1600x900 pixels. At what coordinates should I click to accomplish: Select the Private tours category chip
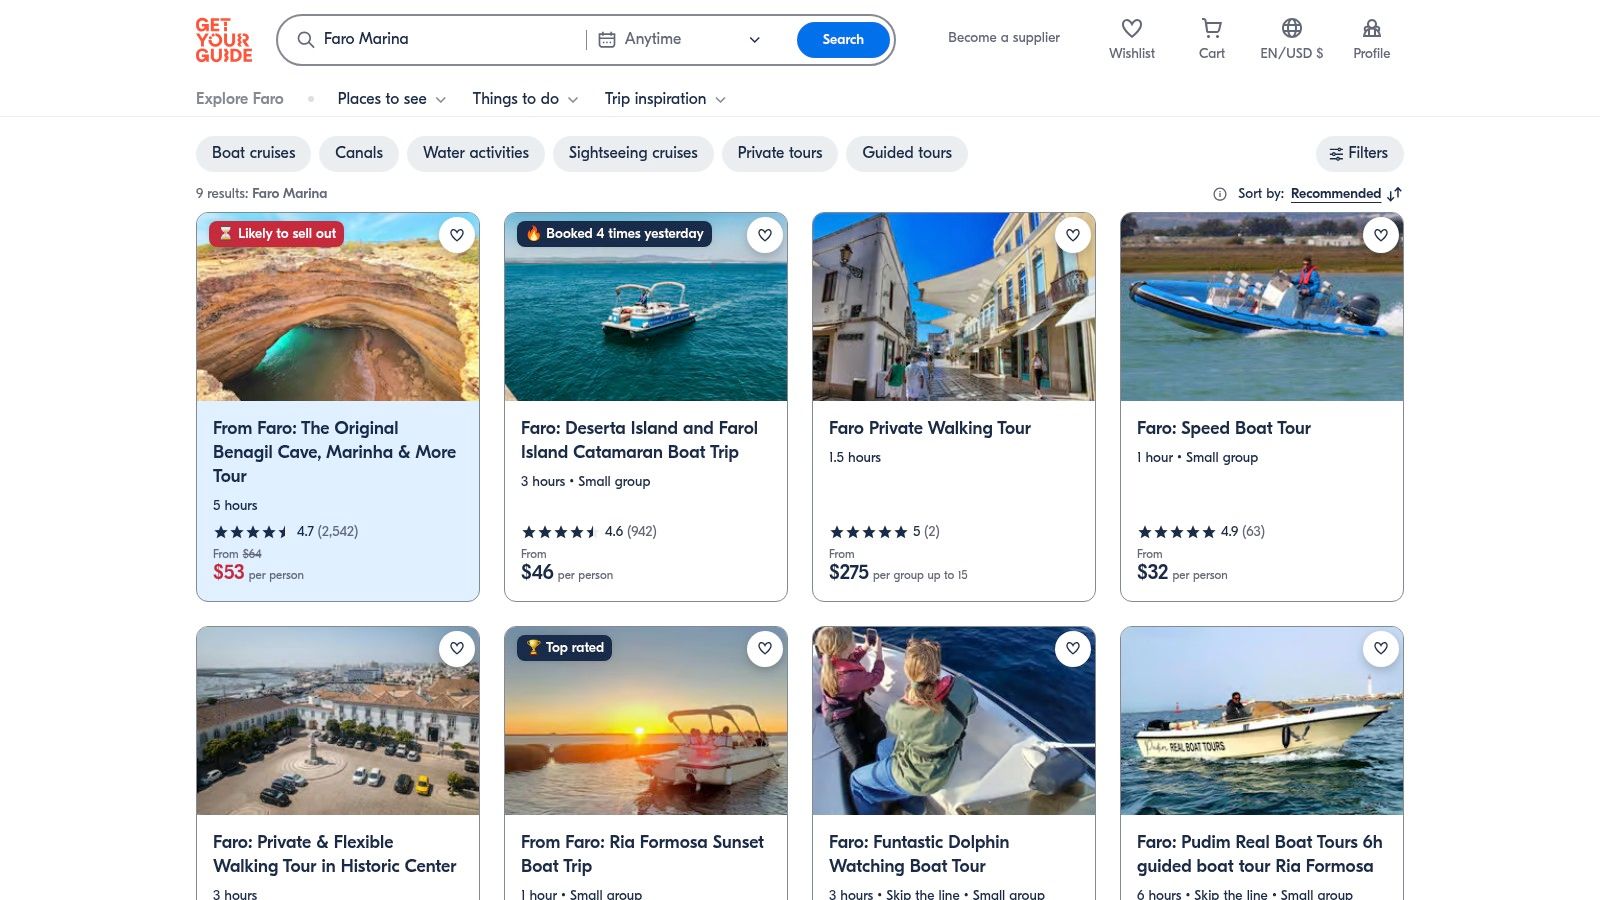780,153
